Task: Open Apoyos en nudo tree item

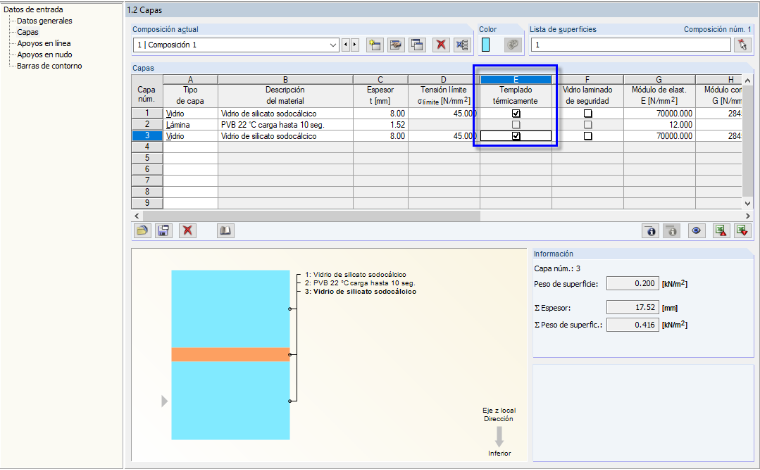Action: tap(45, 54)
